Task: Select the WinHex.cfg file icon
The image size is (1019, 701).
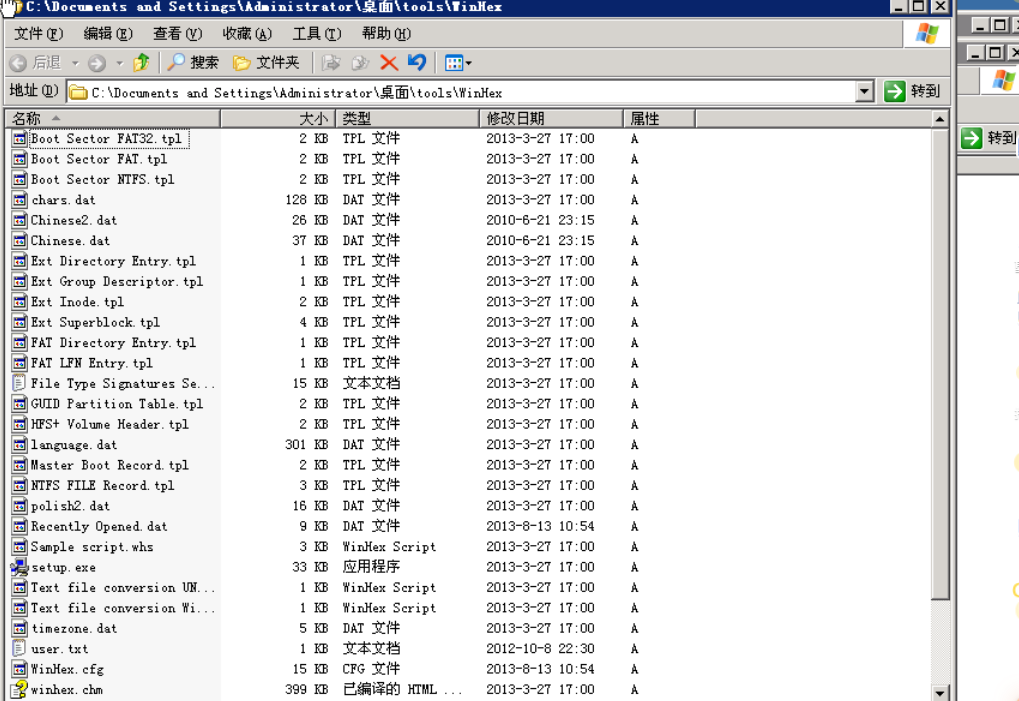Action: (x=20, y=669)
